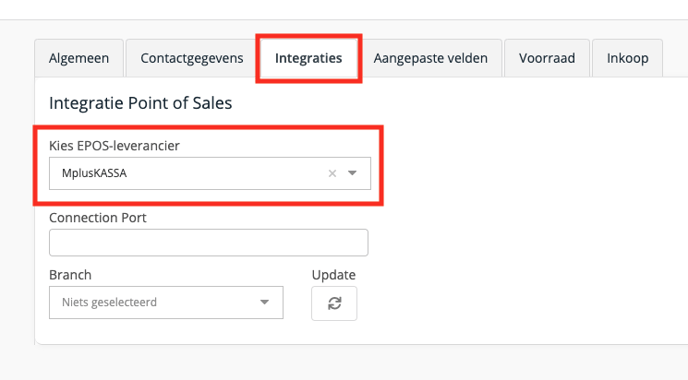Open the Branch dropdown arrow
Viewport: 688px width, 380px height.
coord(264,302)
